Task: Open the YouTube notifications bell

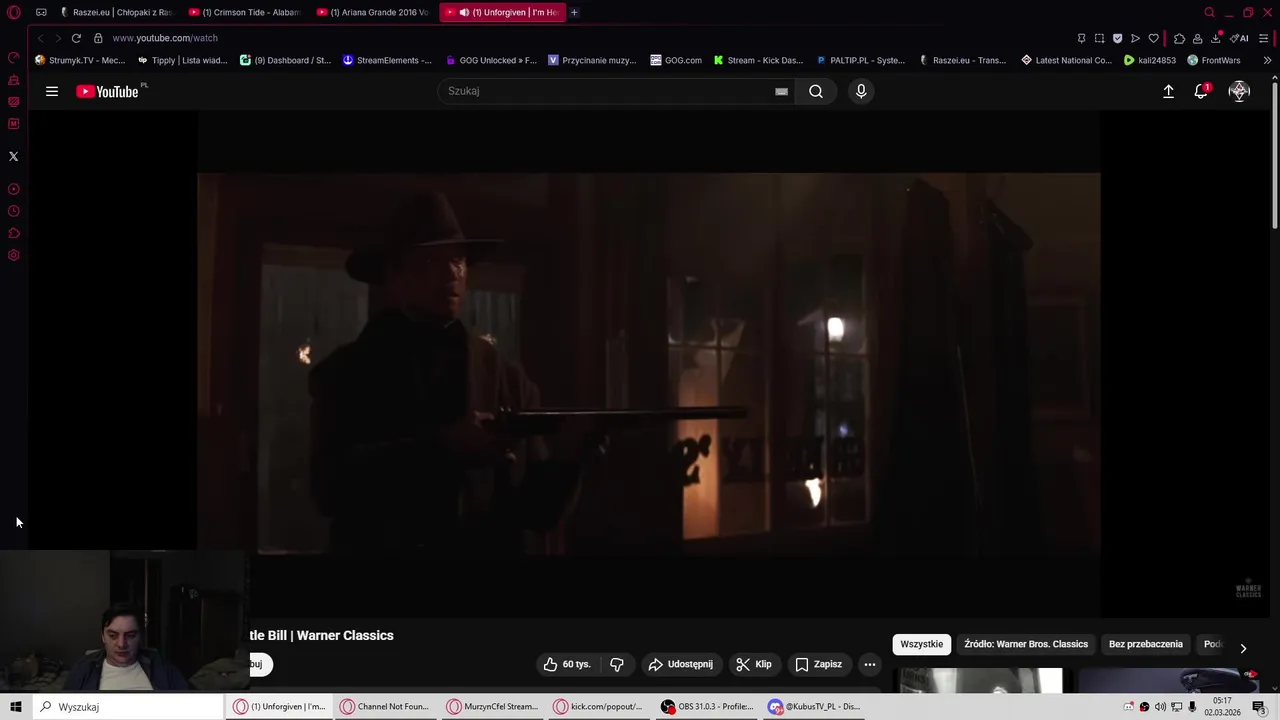Action: (1202, 91)
